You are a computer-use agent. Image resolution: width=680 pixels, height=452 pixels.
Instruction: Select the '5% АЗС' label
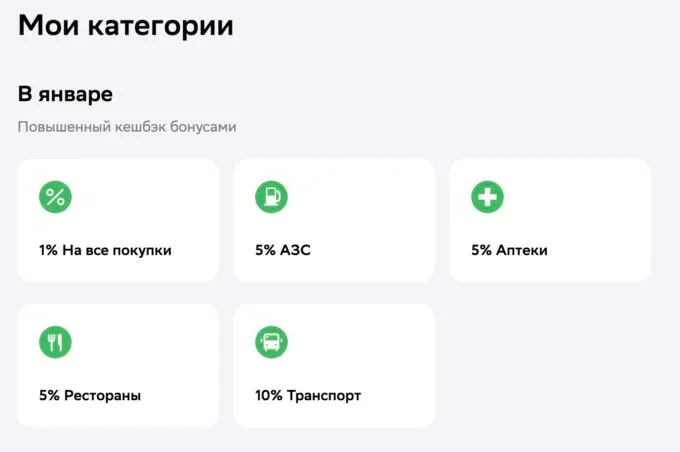click(x=283, y=250)
